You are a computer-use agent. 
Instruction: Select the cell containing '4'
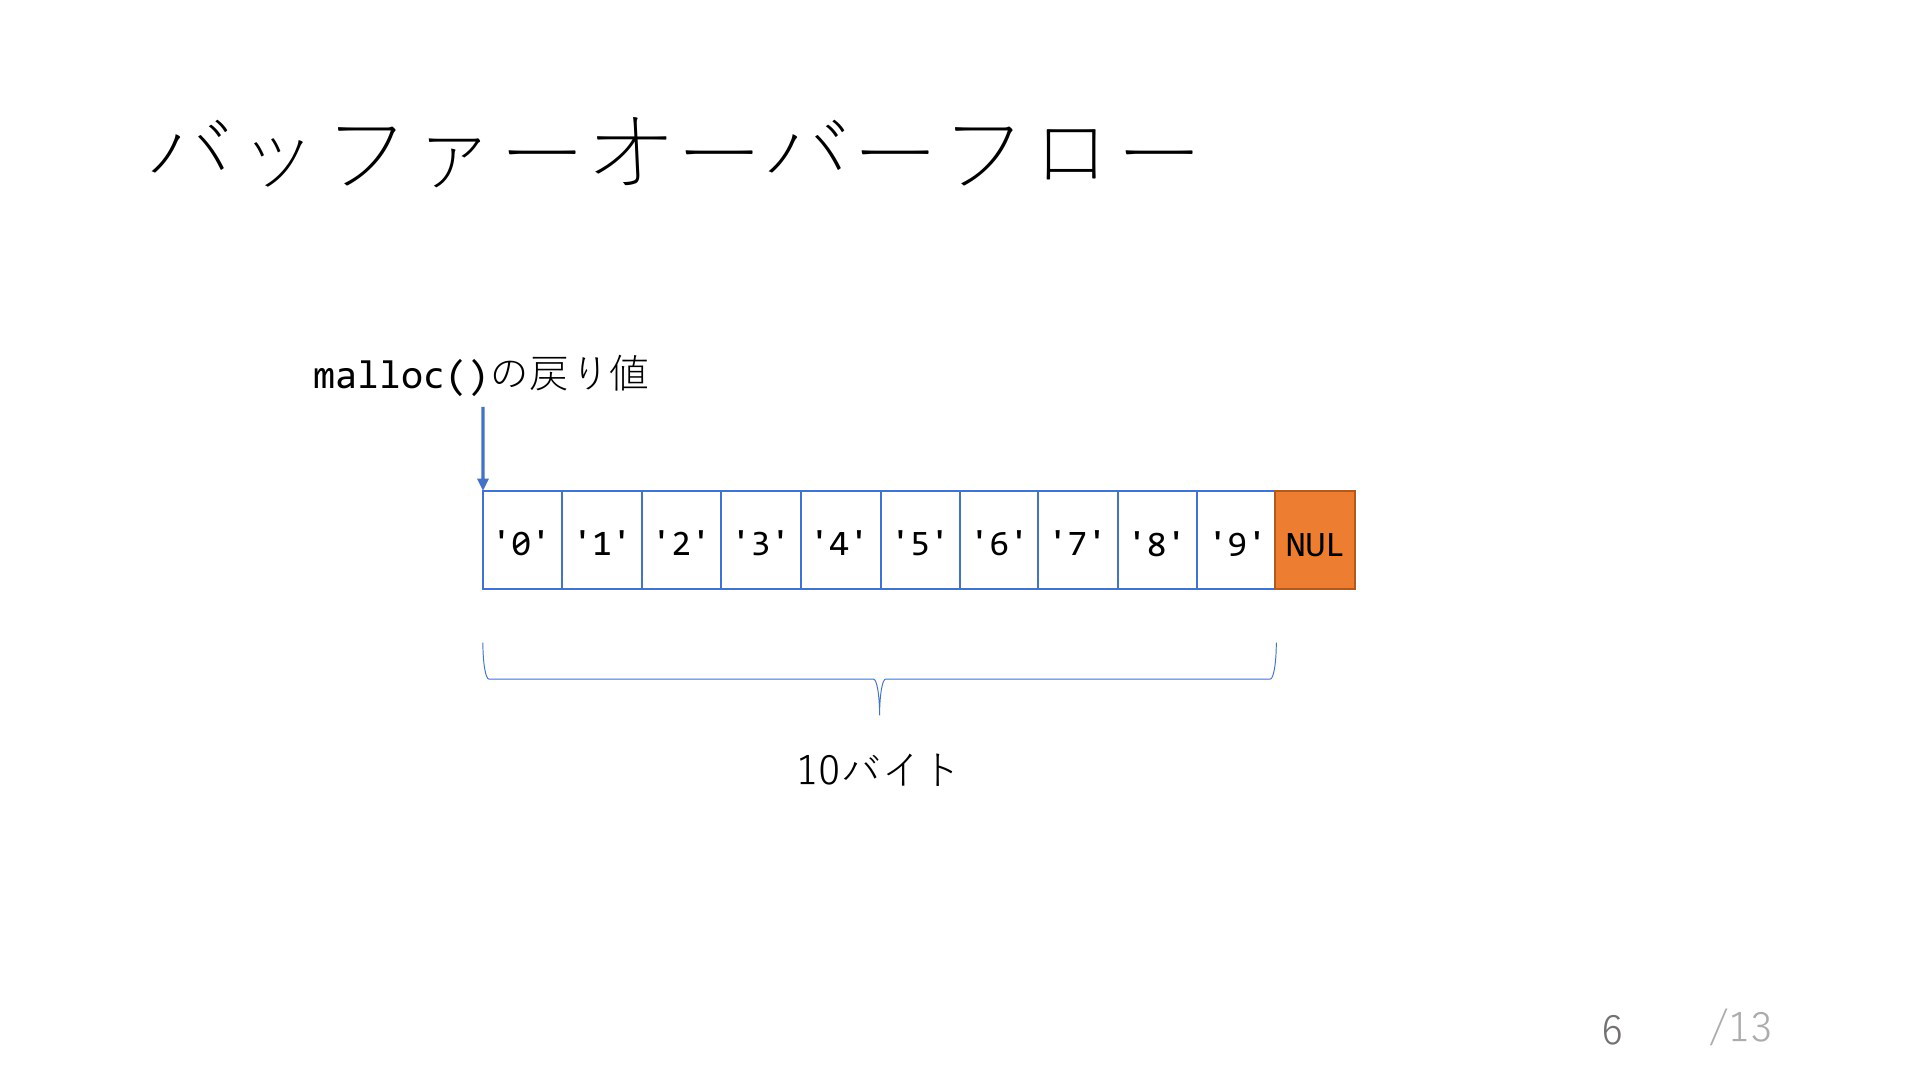pos(841,540)
